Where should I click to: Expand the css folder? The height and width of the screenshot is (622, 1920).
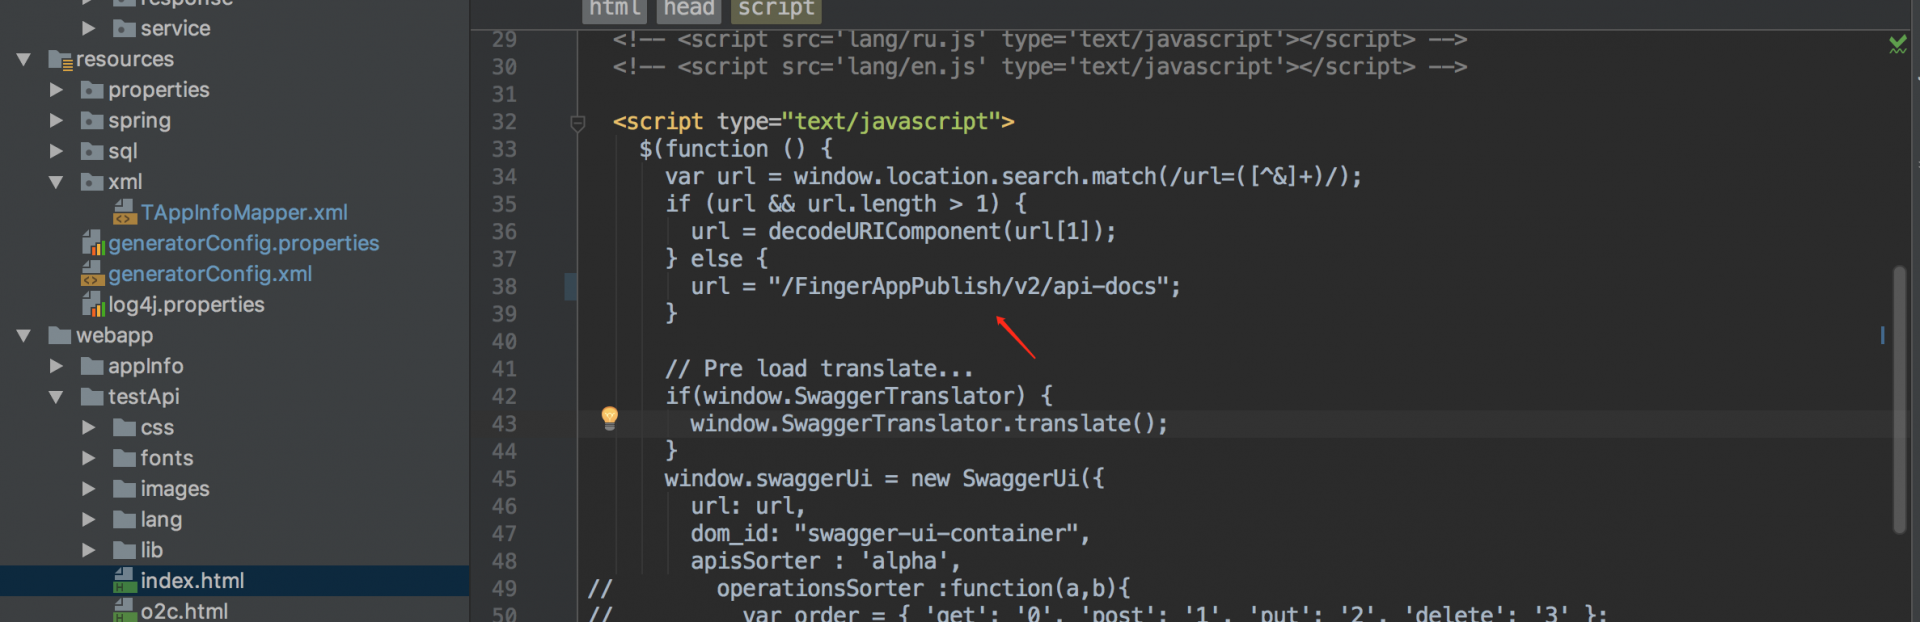pyautogui.click(x=88, y=428)
